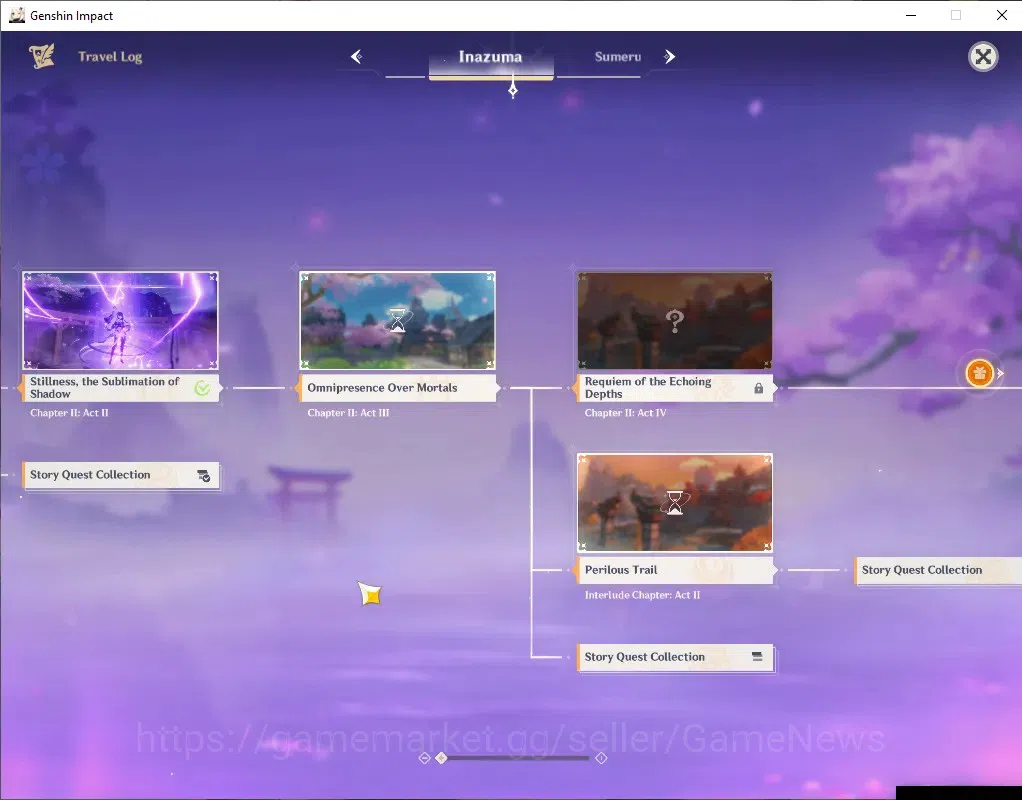Open Story Quest Collection right of Perilous Trail
Viewport: 1022px width, 800px height.
(938, 570)
